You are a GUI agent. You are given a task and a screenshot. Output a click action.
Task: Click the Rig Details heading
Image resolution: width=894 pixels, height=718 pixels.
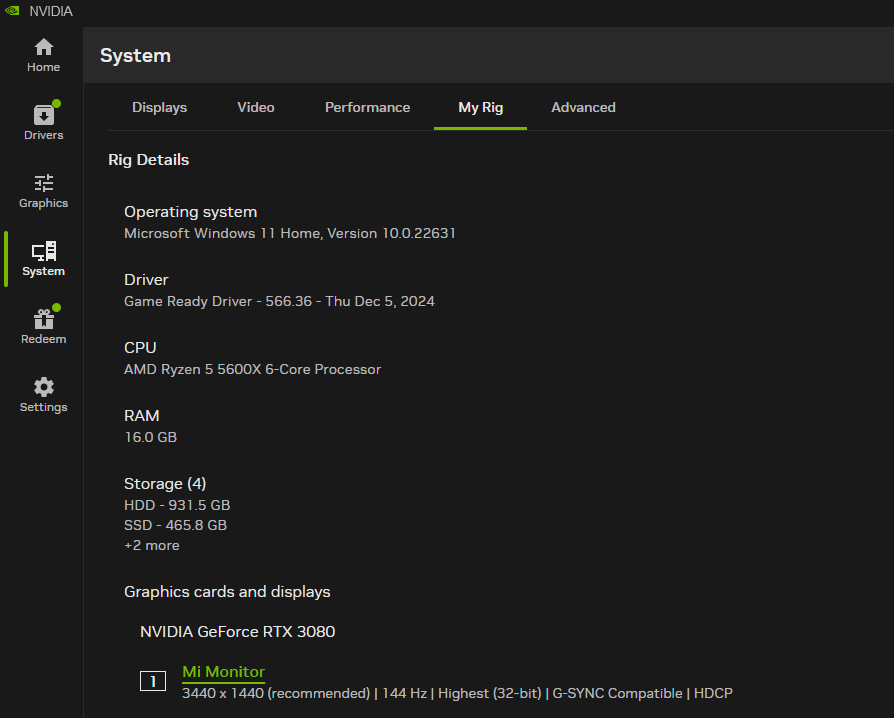tap(148, 160)
